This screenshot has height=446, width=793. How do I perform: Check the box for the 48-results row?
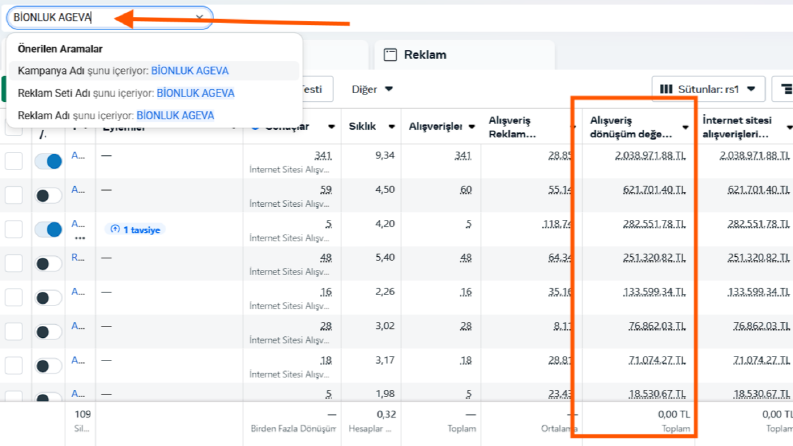coord(14,263)
